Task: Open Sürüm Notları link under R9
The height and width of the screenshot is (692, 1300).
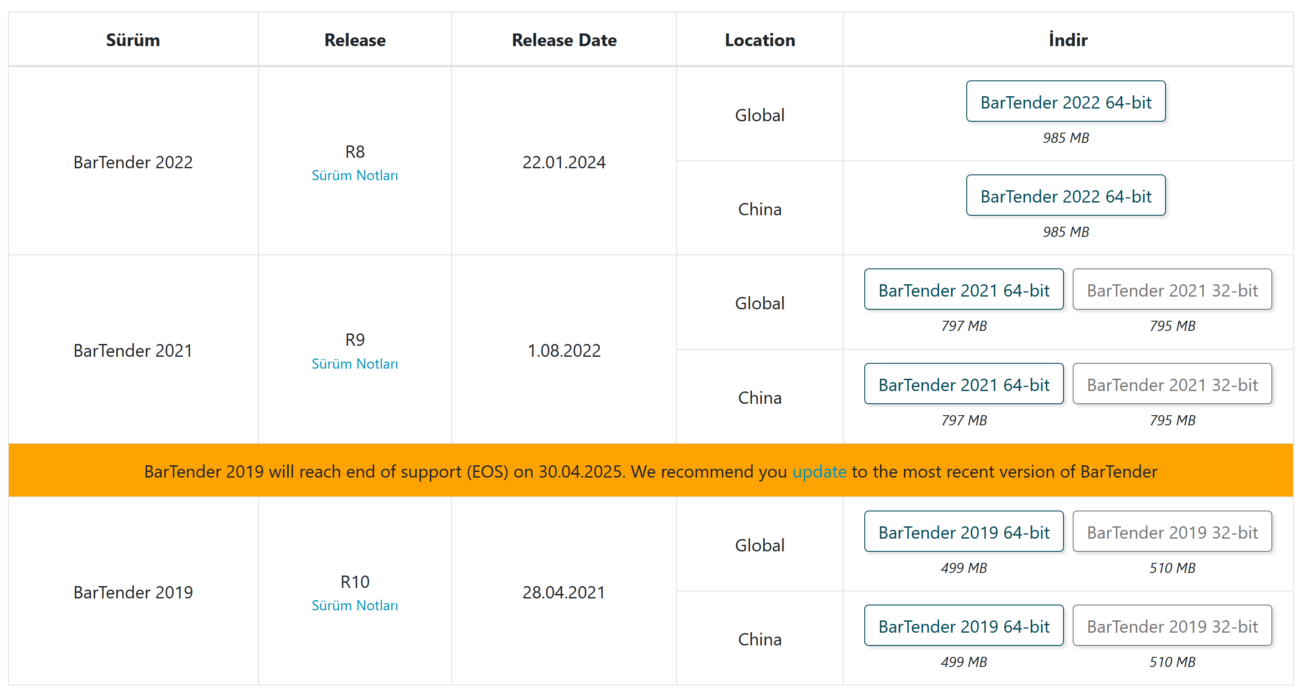Action: pos(355,364)
